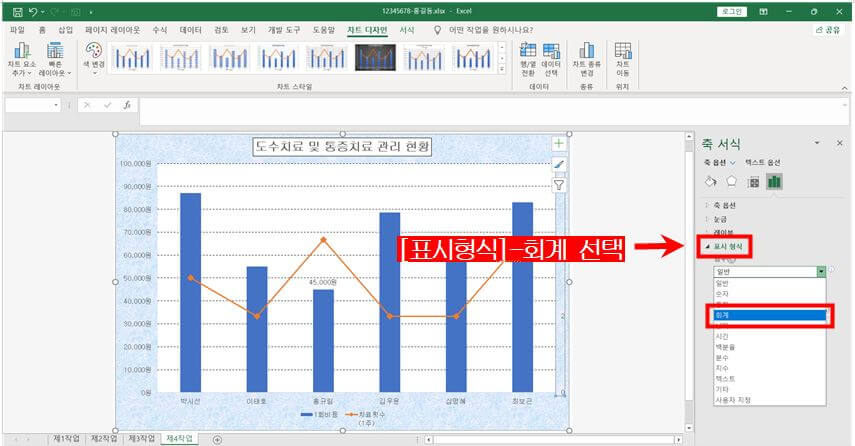Open the 축 서식 pane options arrow

click(x=817, y=143)
